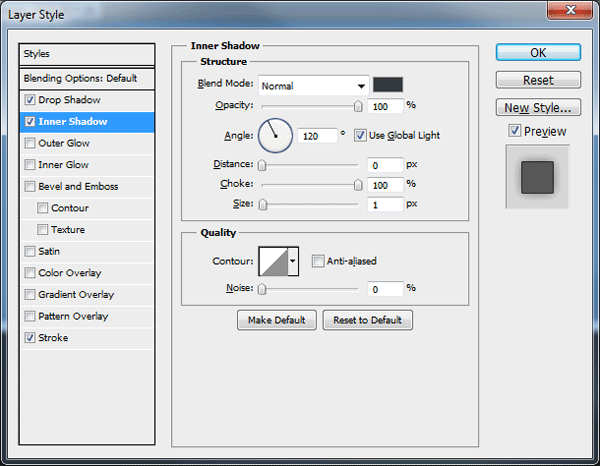Viewport: 600px width, 466px height.
Task: Select the Gradient Overlay label
Action: (76, 295)
